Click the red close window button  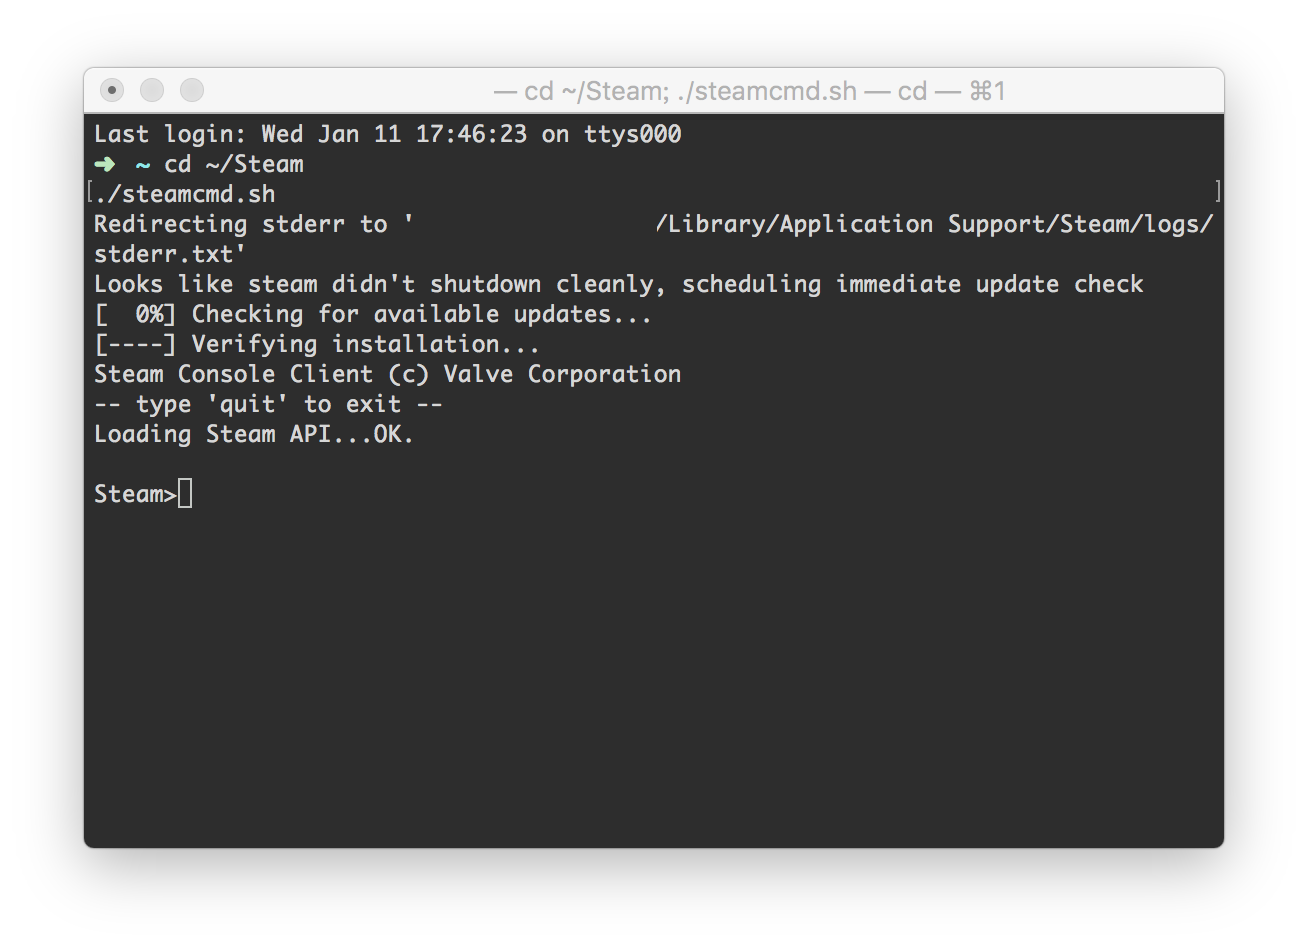click(112, 91)
